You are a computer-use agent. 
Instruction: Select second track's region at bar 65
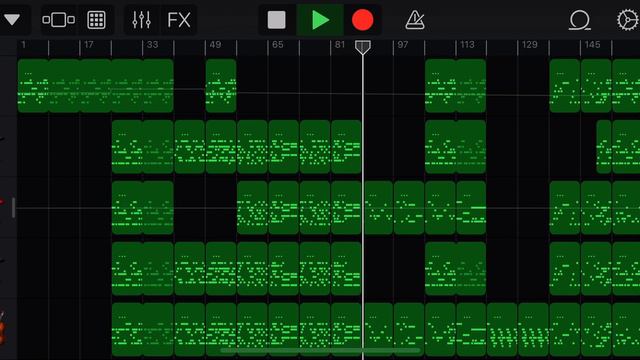pyautogui.click(x=283, y=147)
